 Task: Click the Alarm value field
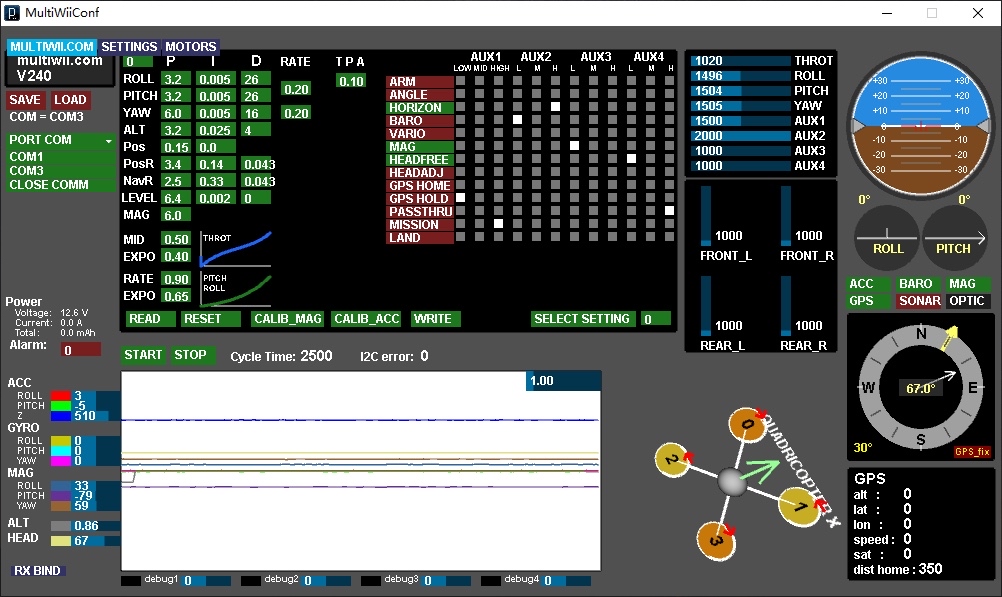coord(81,350)
